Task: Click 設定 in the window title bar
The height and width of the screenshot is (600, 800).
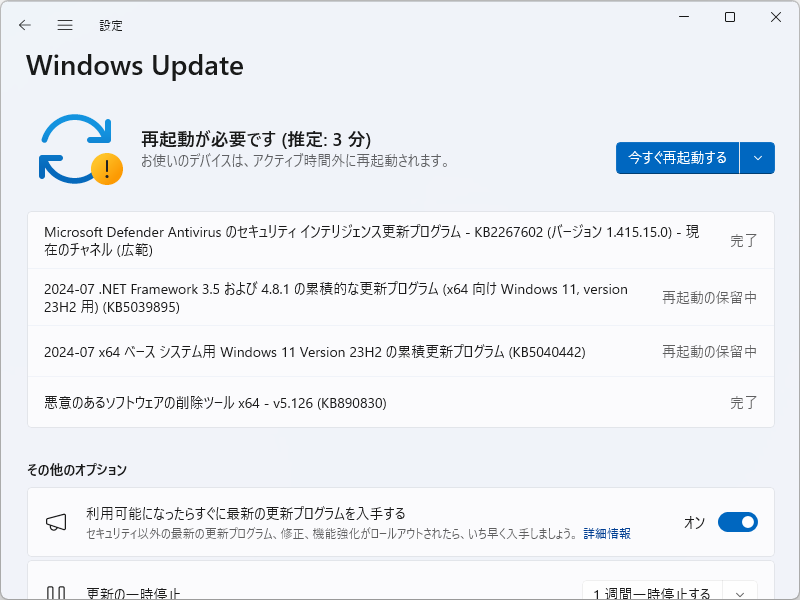Action: tap(111, 25)
